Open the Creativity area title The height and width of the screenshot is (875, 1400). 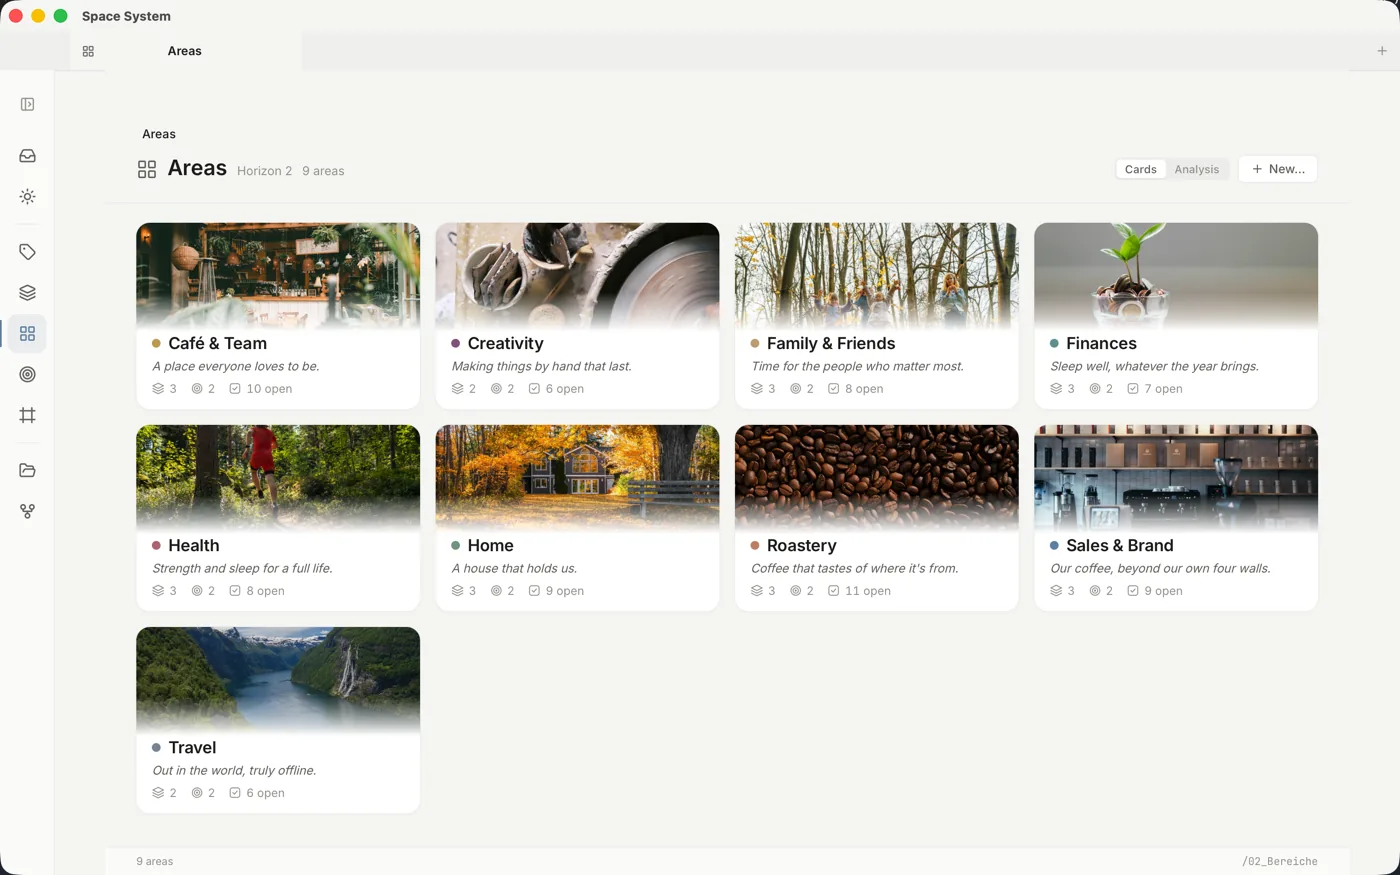[x=505, y=343]
